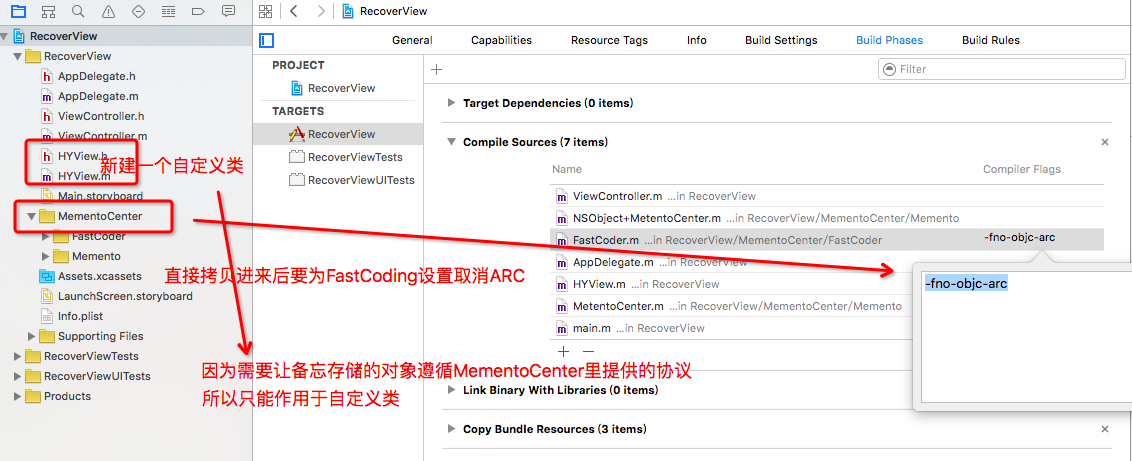Open the Symbol navigator hierarchy icon
The image size is (1132, 461).
(48, 11)
